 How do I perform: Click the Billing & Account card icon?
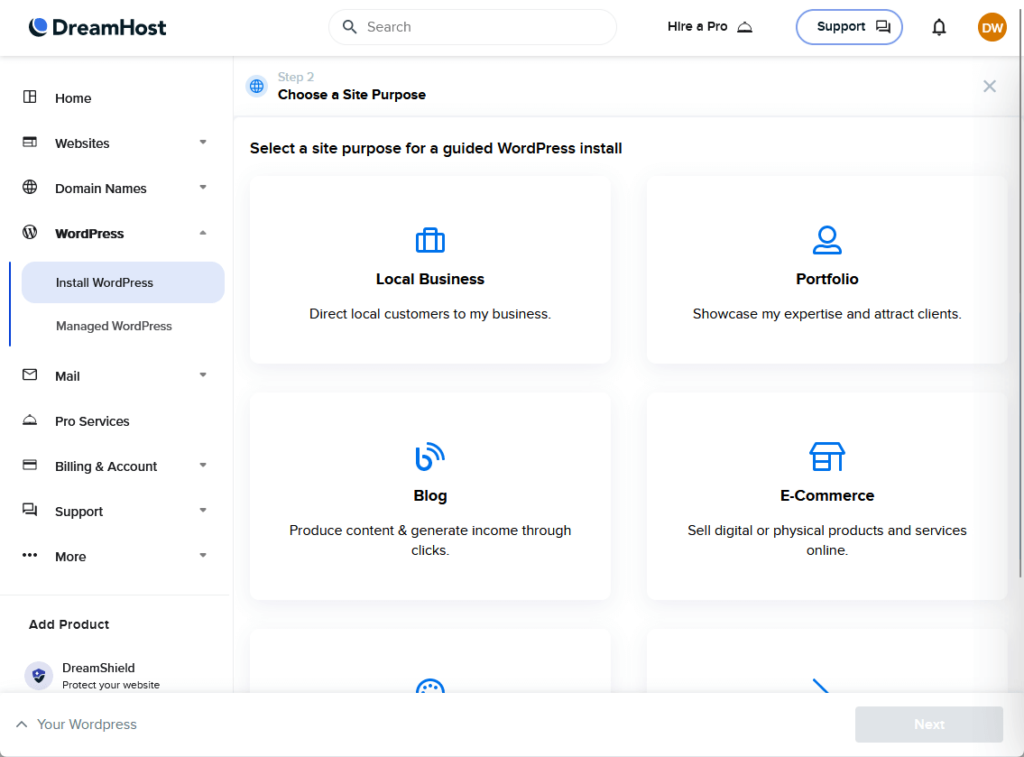30,465
